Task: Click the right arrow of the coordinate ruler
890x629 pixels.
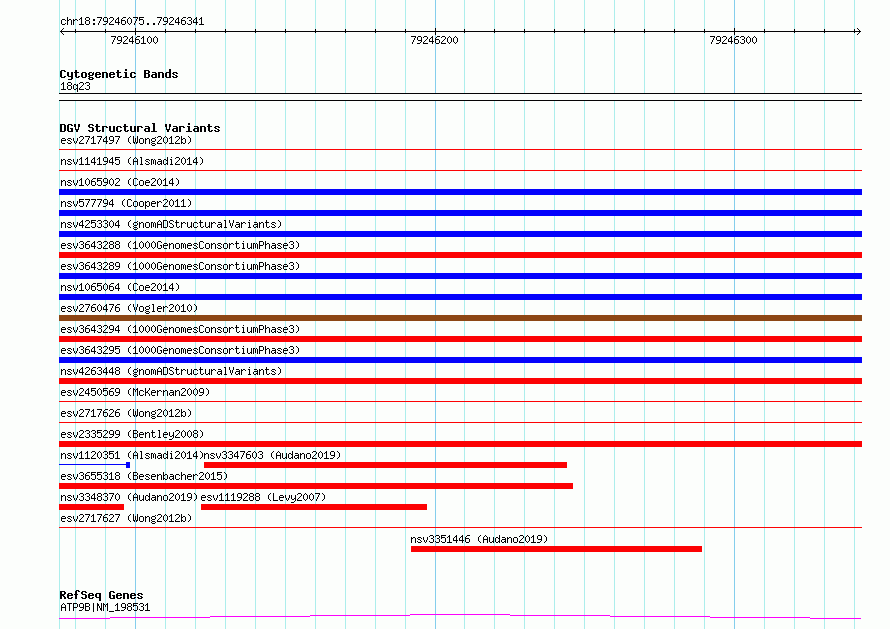Action: pyautogui.click(x=858, y=32)
